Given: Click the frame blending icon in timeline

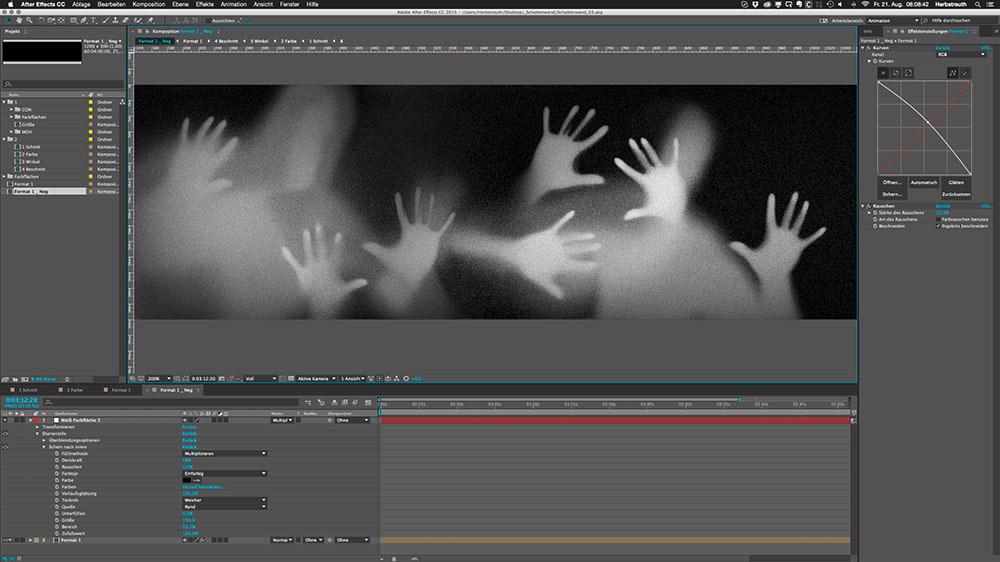Looking at the screenshot, I should (344, 403).
